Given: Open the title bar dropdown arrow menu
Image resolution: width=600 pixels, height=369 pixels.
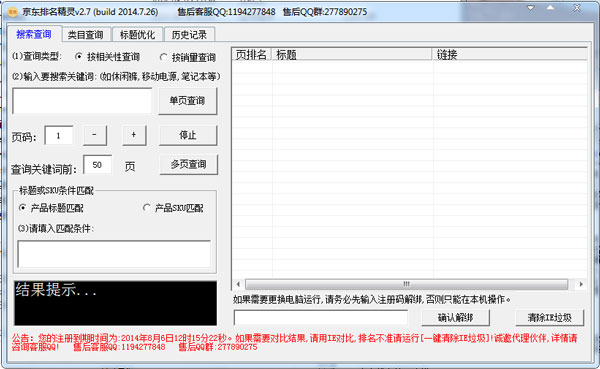Looking at the screenshot, I should [x=530, y=8].
